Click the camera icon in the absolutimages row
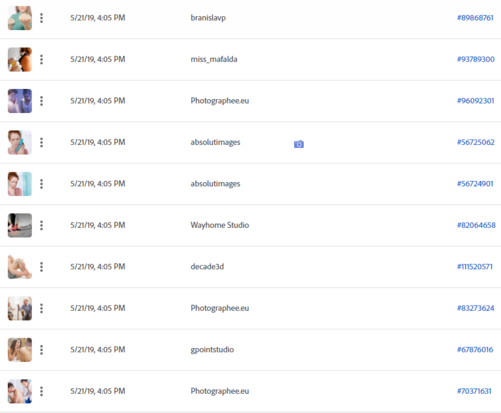Screen dimensions: 501x413 coord(299,144)
